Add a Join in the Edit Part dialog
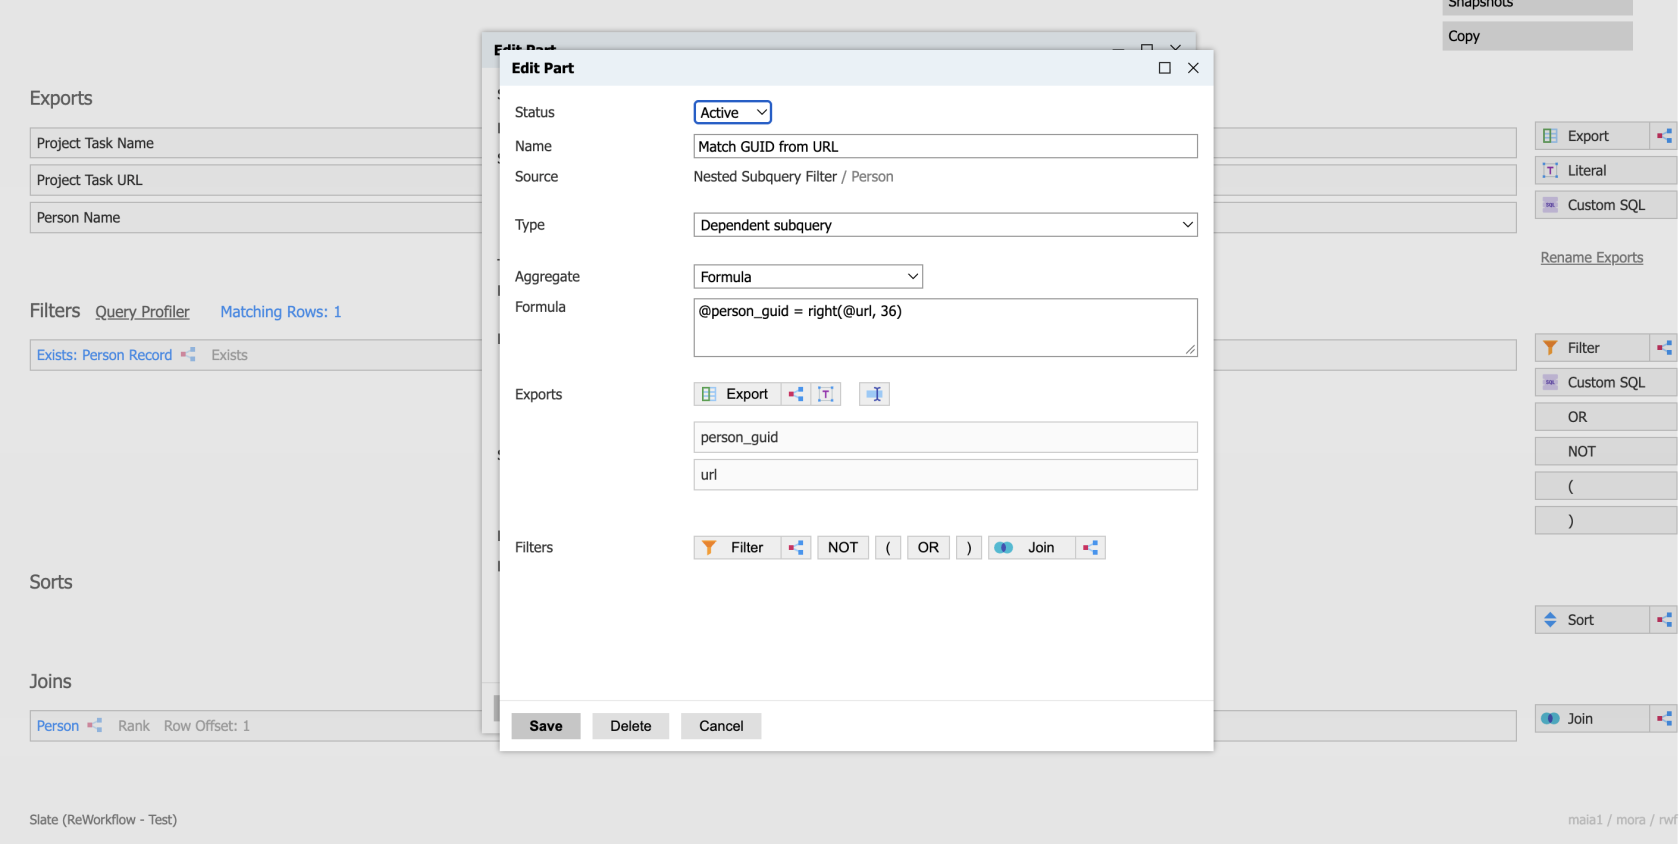The image size is (1680, 844). click(x=1032, y=547)
